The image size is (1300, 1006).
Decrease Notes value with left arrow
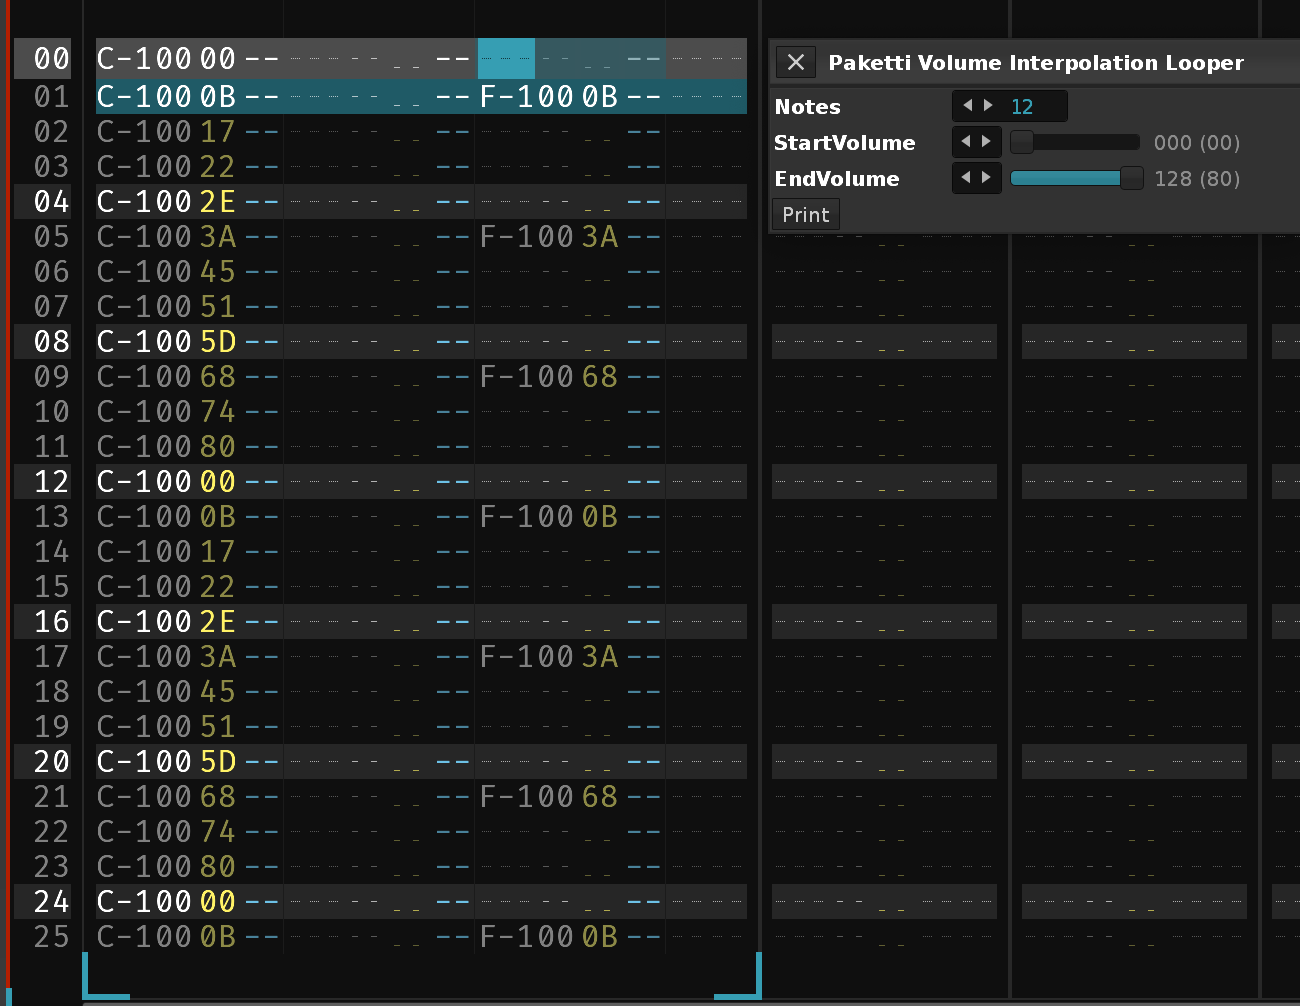point(967,106)
